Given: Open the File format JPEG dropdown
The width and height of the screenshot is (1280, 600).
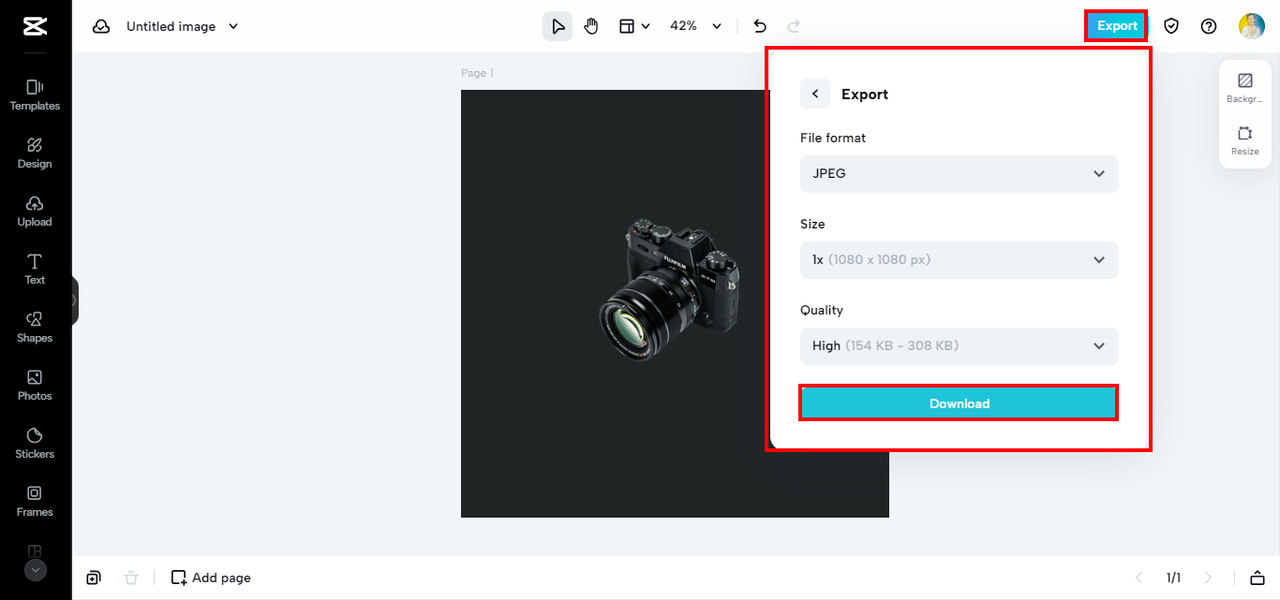Looking at the screenshot, I should (x=959, y=174).
